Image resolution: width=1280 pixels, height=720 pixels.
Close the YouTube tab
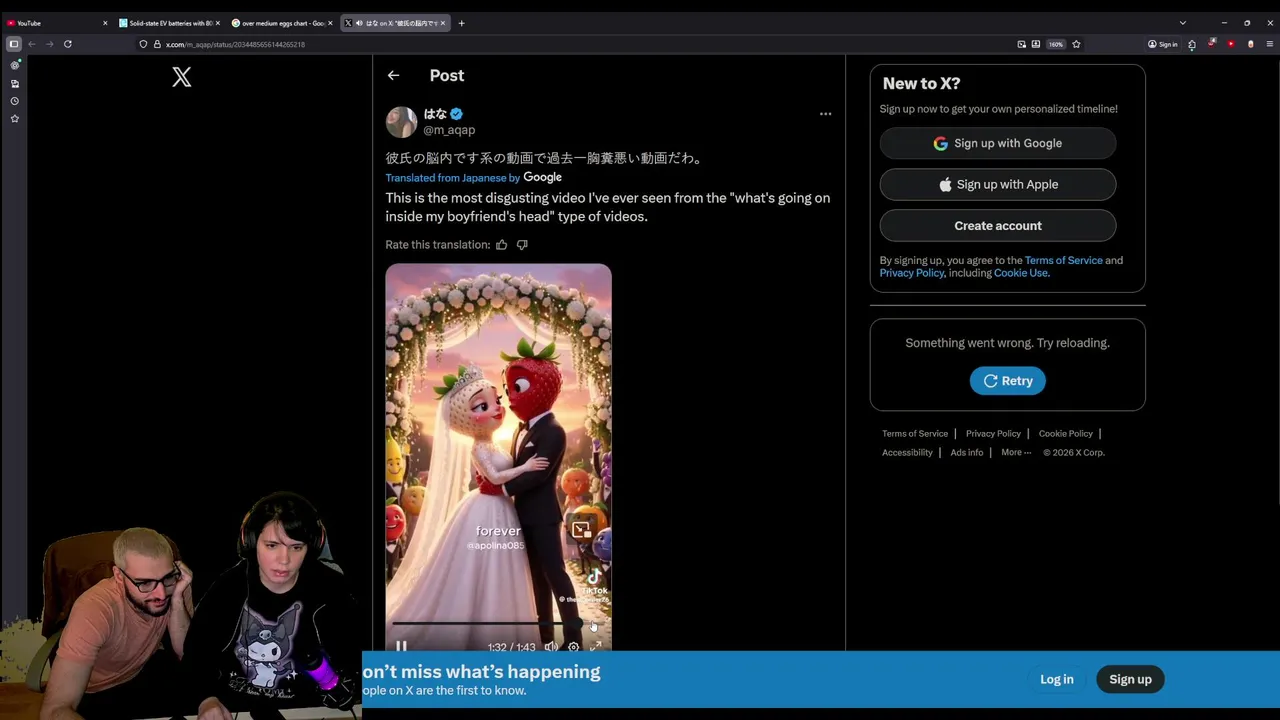[x=105, y=23]
